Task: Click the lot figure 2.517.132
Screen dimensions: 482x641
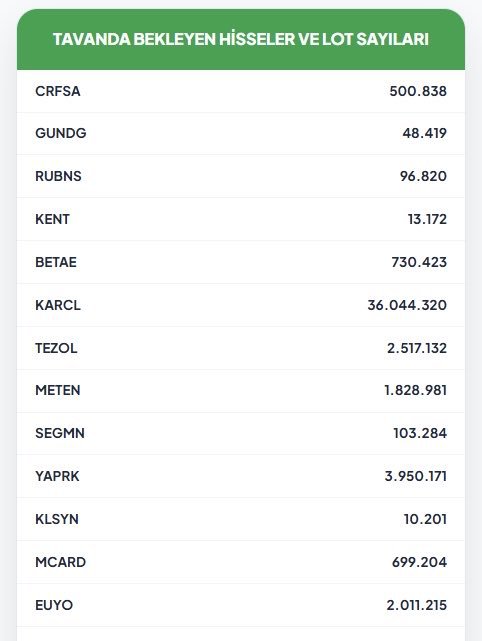Action: click(417, 348)
